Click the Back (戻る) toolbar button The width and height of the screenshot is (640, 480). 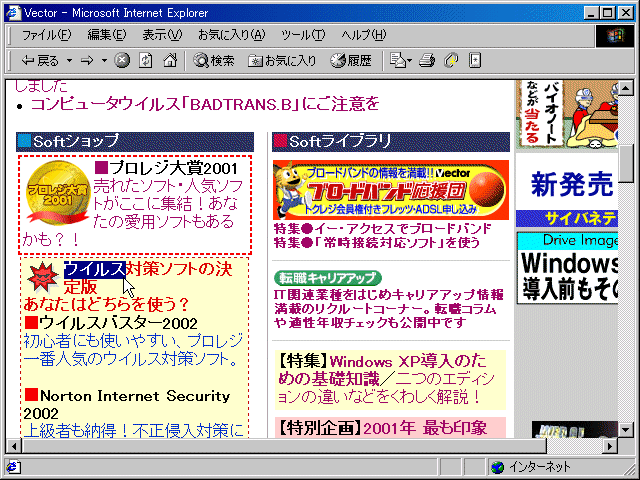(x=40, y=61)
